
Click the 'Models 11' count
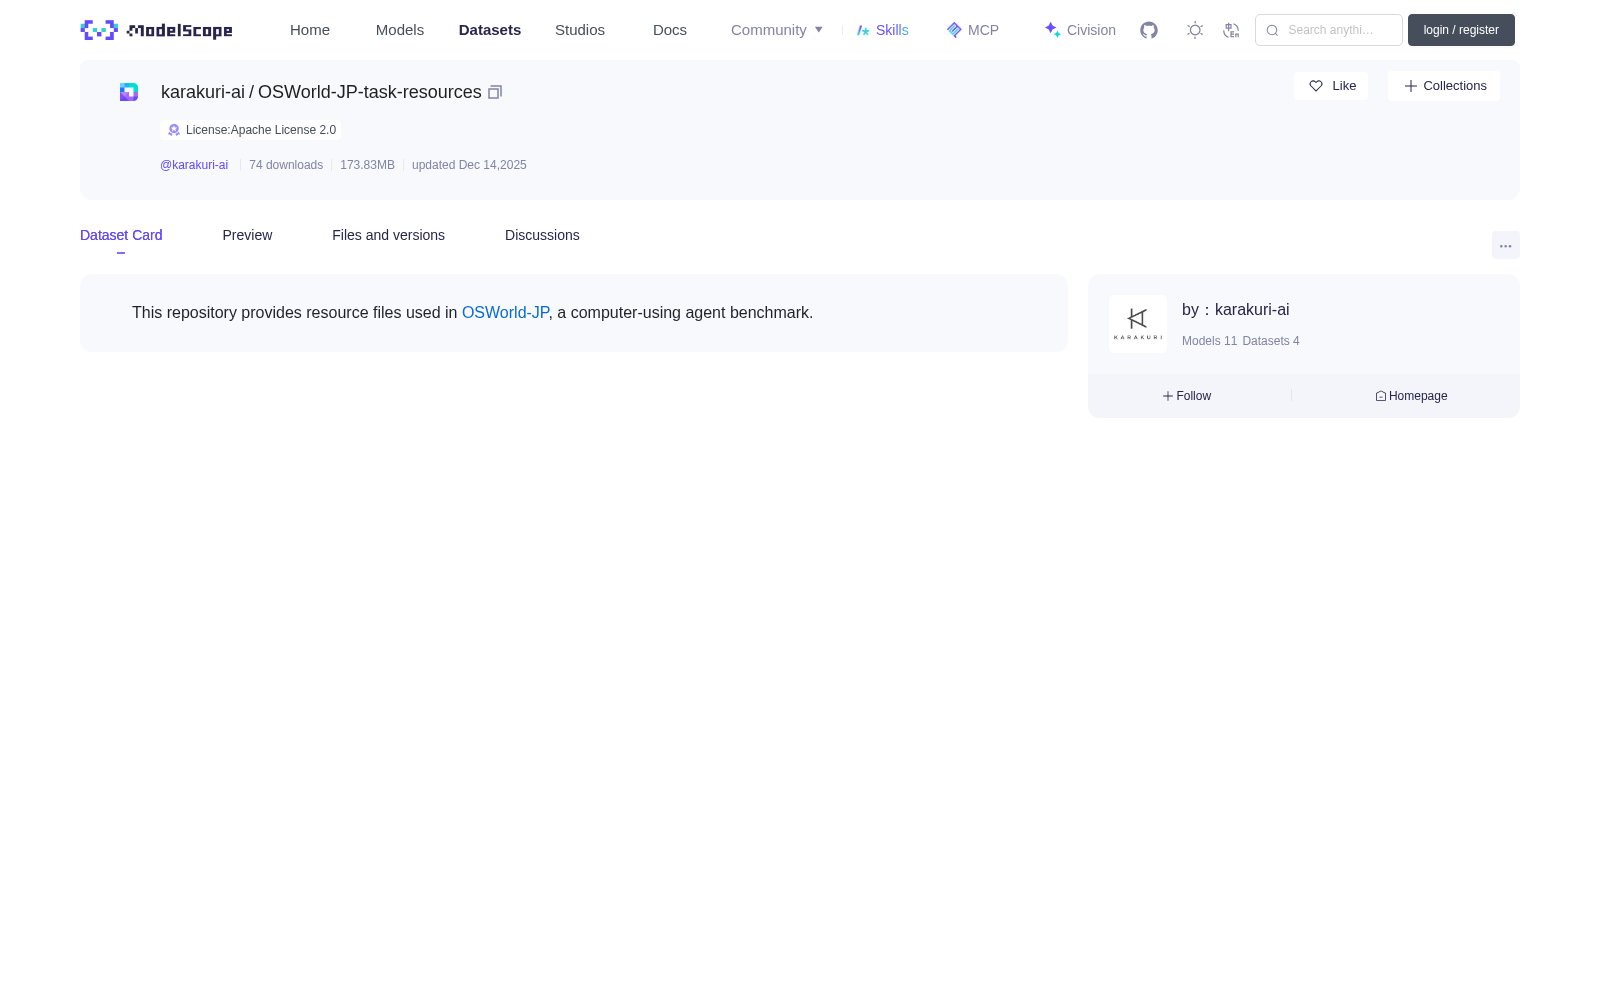(x=1209, y=341)
